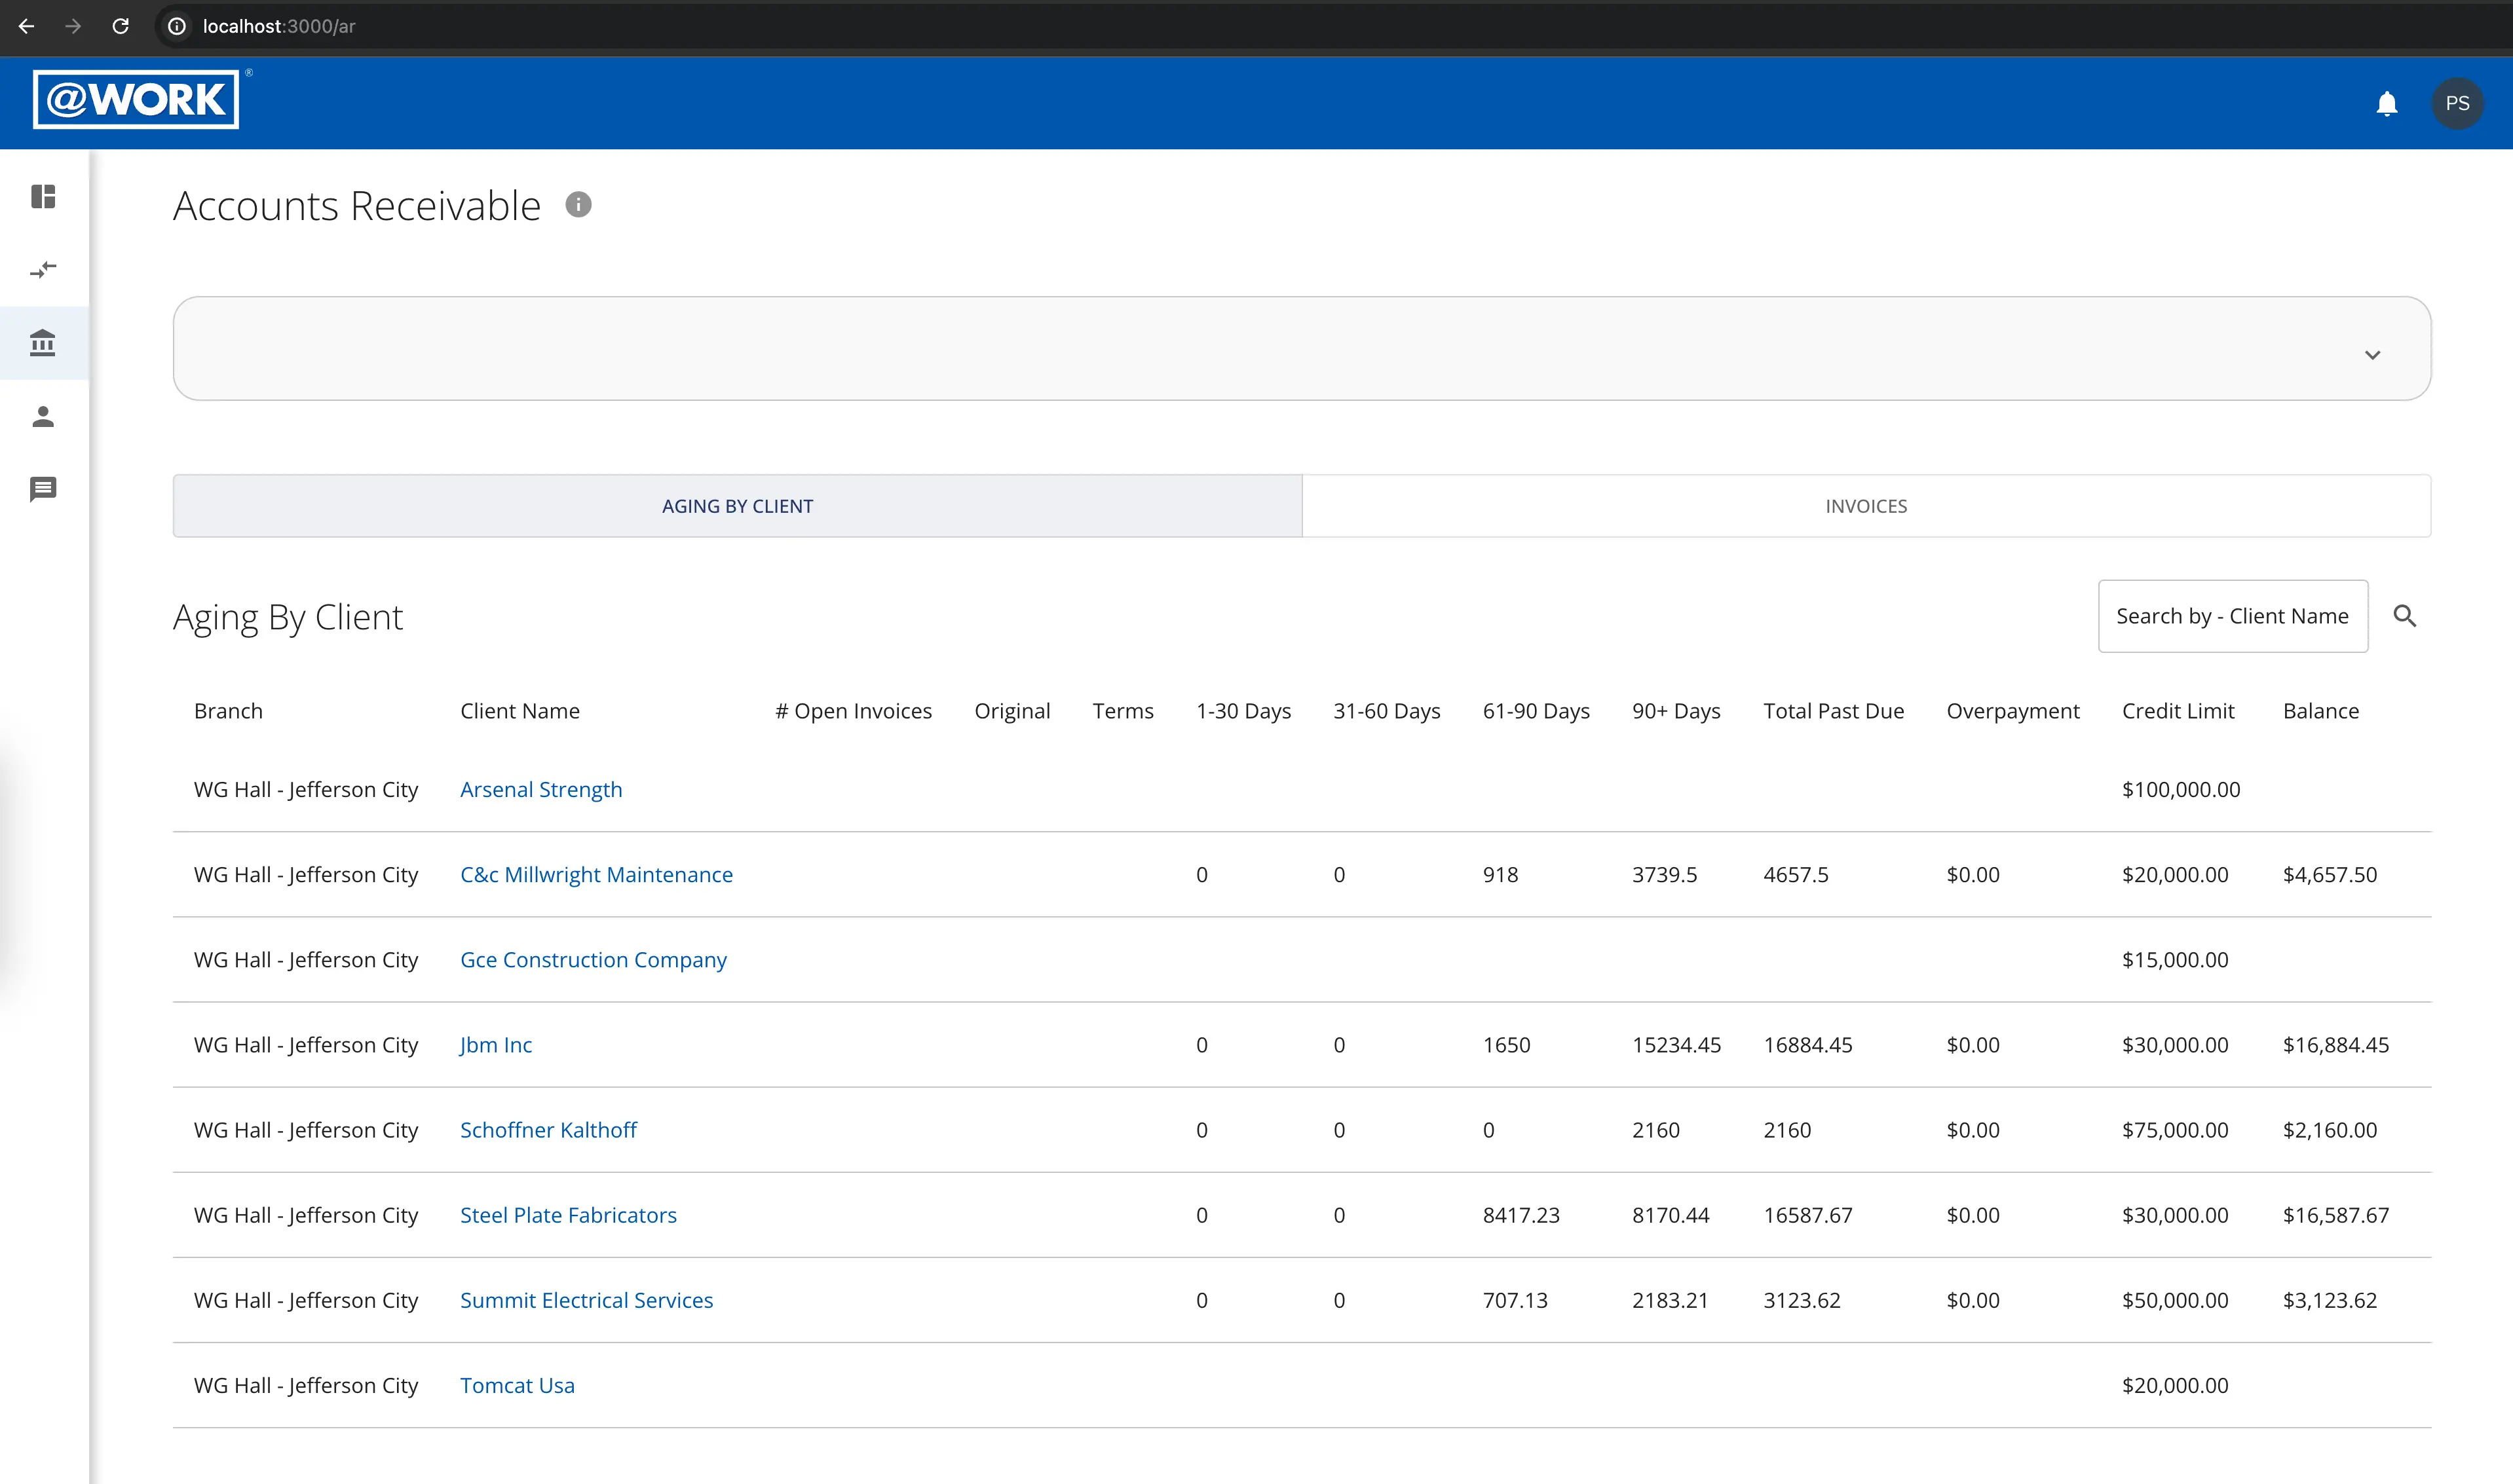Click the info icon beside Accounts Receivable

pos(578,205)
